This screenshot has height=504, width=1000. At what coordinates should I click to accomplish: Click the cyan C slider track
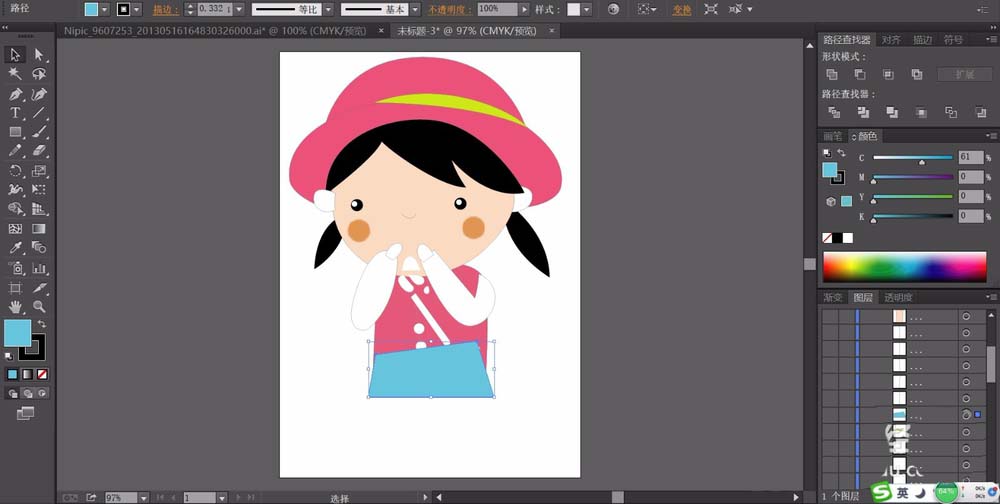click(x=913, y=157)
